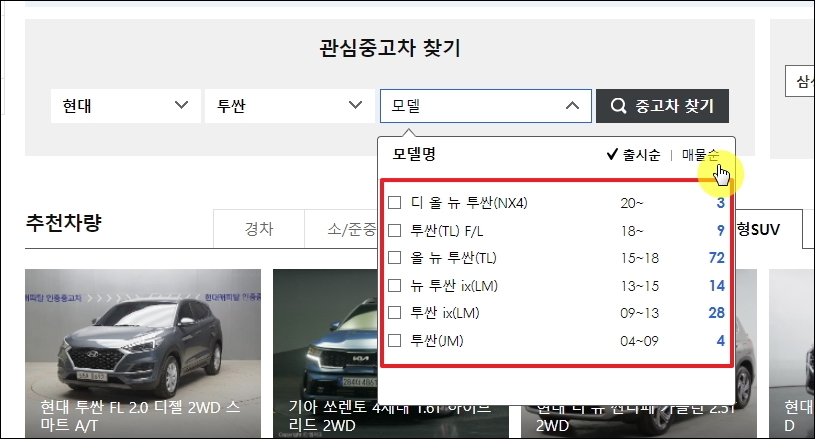Click the chevron arrow of 현대 dropdown
Viewport: 815px width, 439px height.
[x=181, y=105]
